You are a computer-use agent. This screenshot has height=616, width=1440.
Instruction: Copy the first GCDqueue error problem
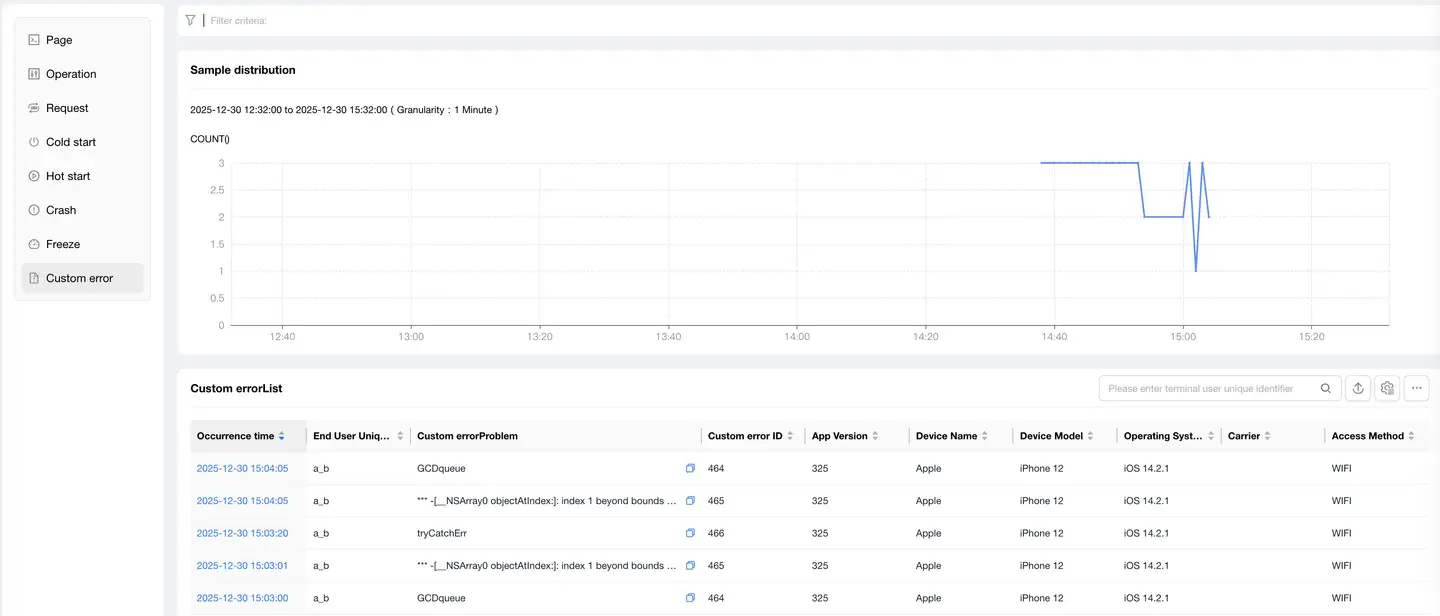click(690, 469)
